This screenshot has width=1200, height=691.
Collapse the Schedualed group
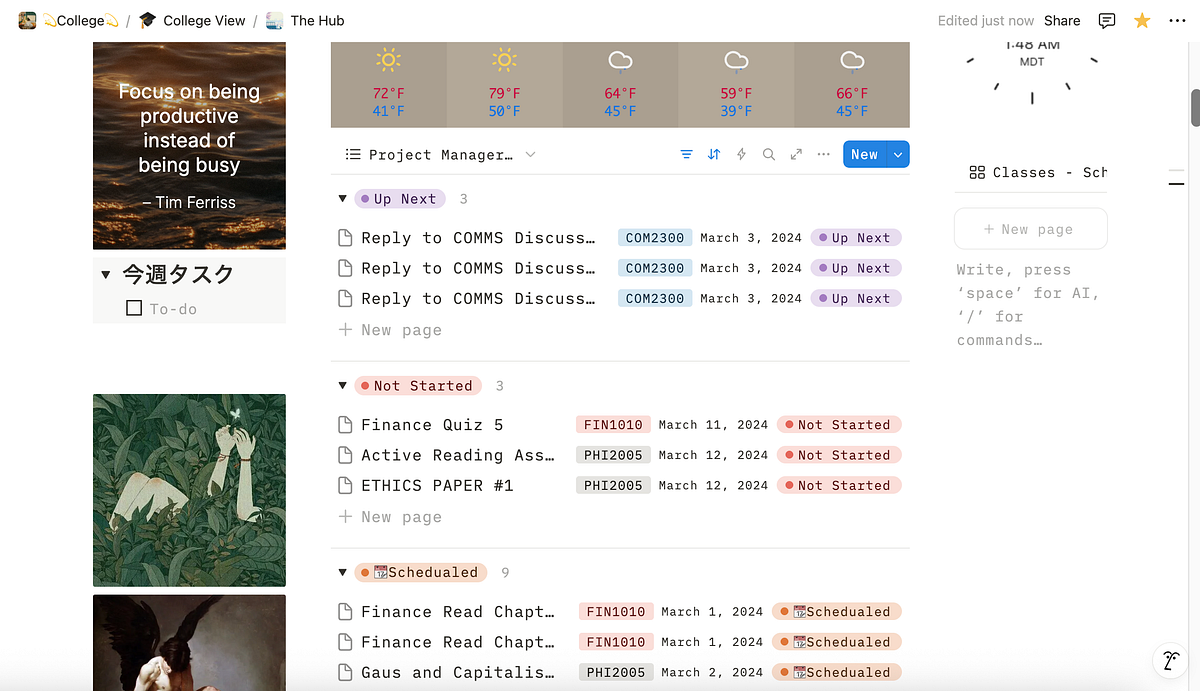[x=342, y=573]
